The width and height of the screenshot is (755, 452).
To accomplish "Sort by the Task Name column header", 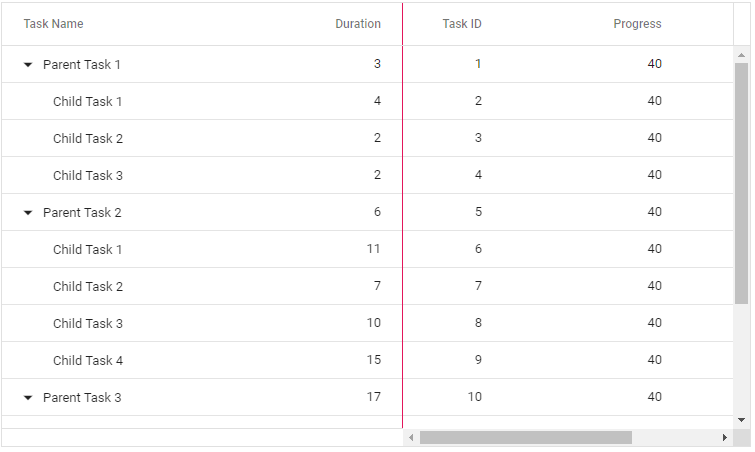I will [x=53, y=24].
